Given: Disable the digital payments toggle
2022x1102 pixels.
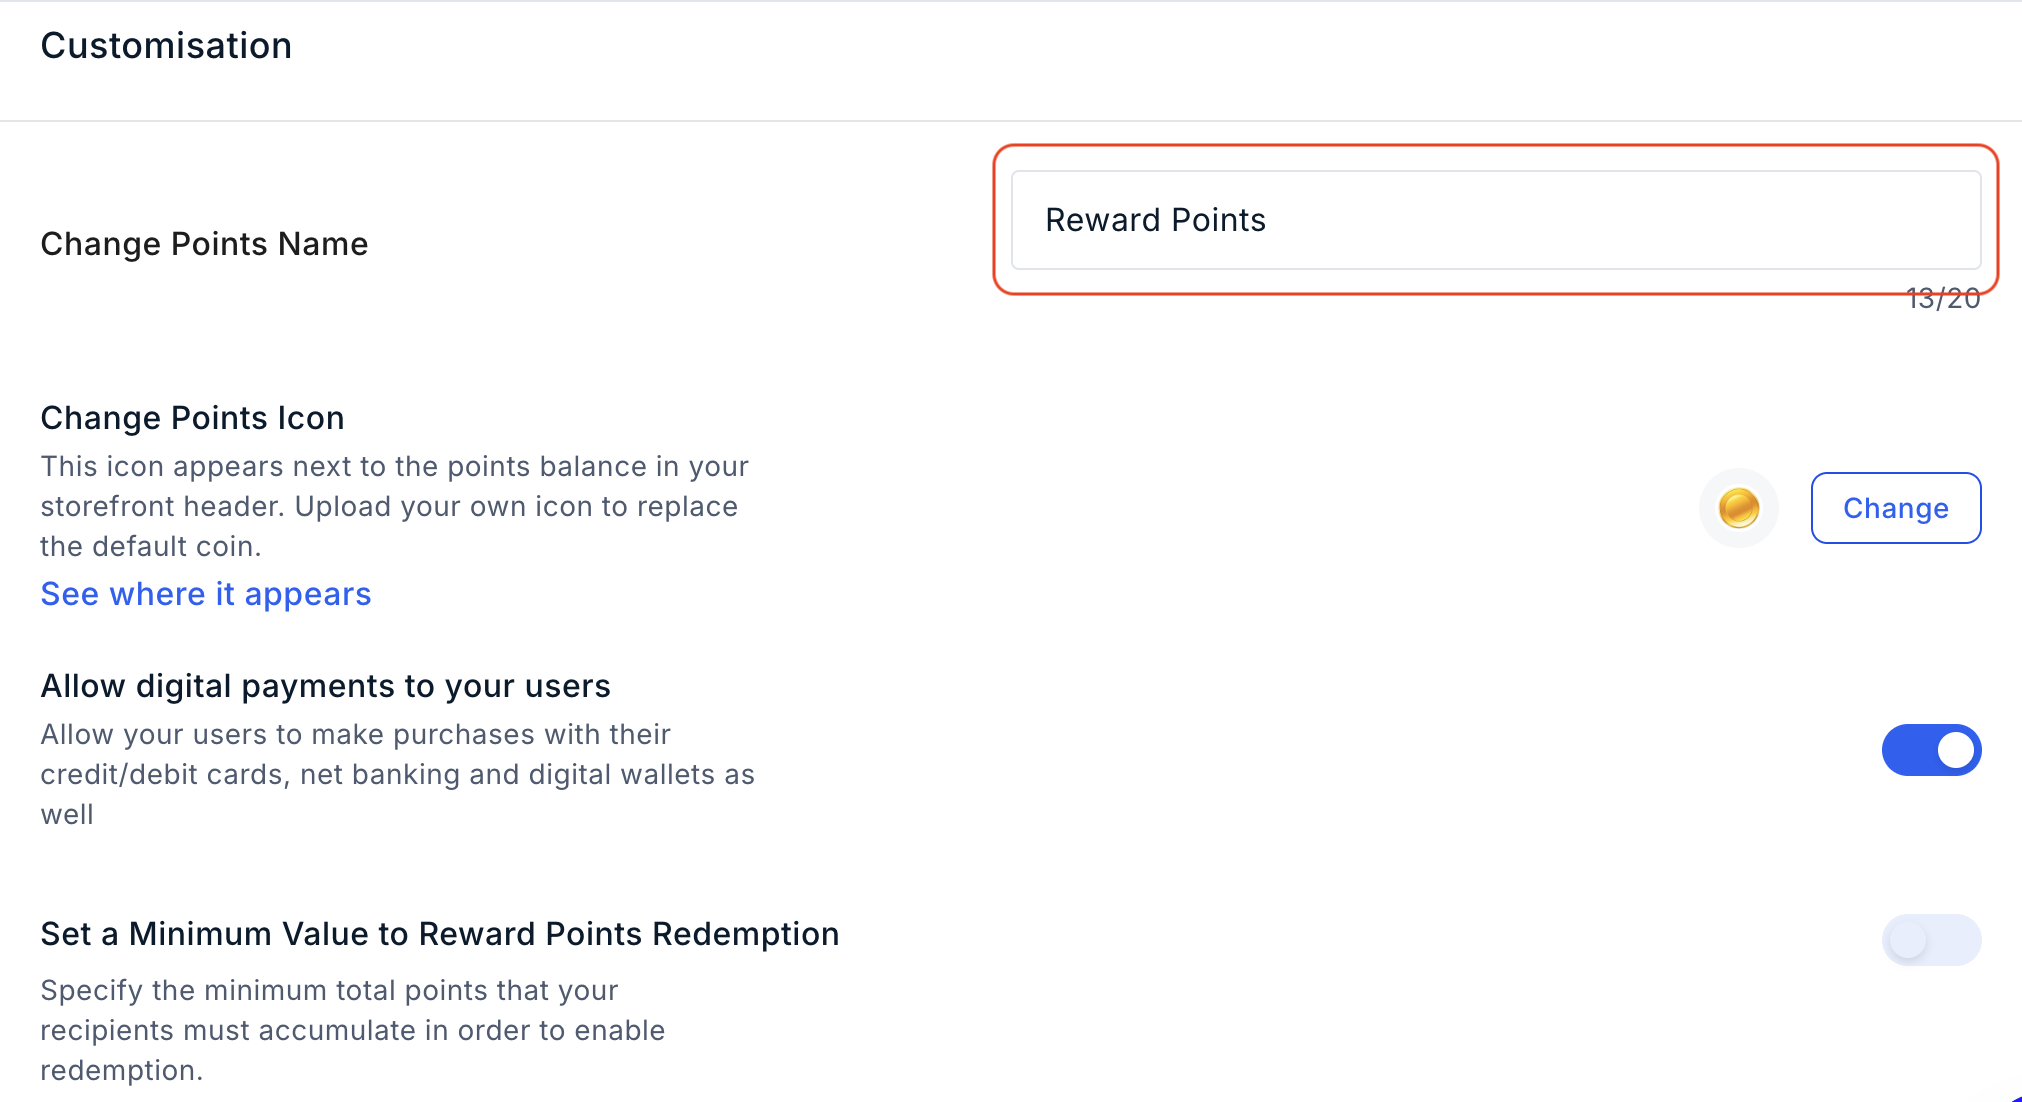Looking at the screenshot, I should click(1932, 750).
